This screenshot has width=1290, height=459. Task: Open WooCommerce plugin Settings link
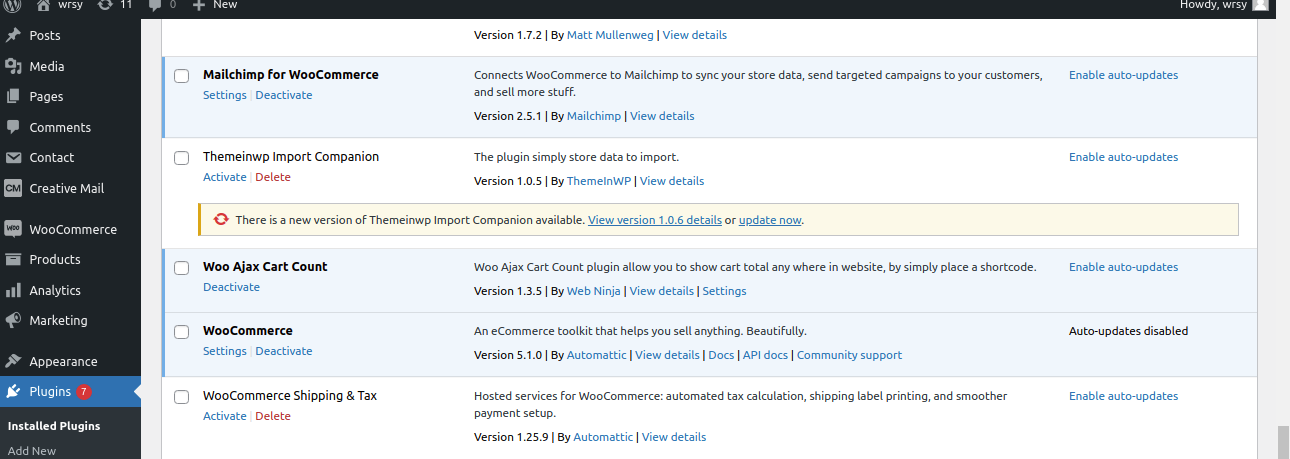pos(224,351)
